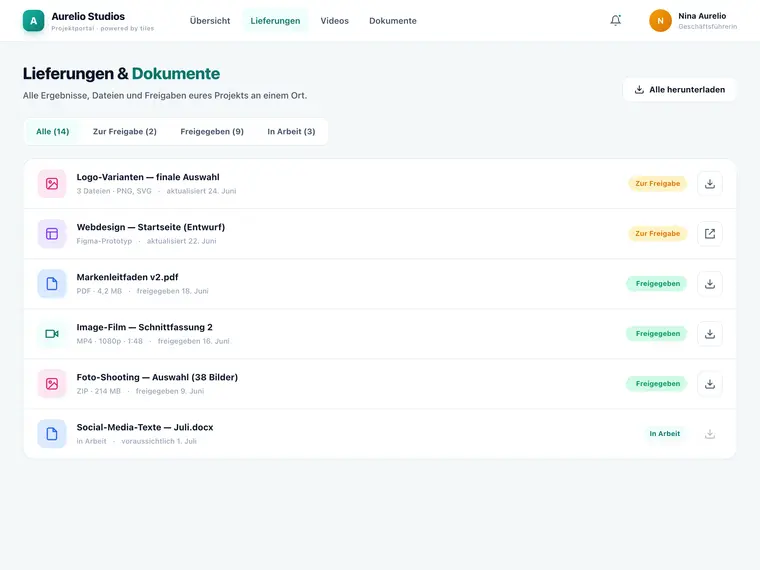Open the Videos navigation tab
This screenshot has width=760, height=570.
(x=334, y=21)
